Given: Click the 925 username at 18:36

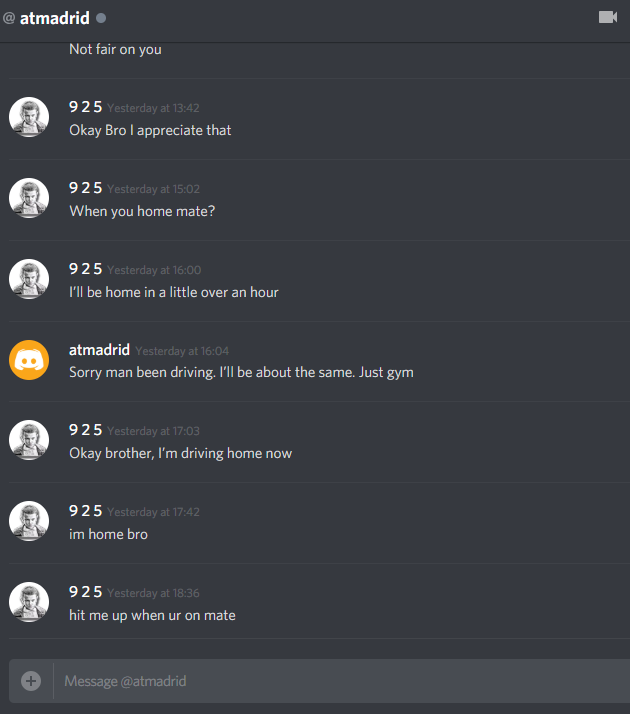Looking at the screenshot, I should coord(86,592).
